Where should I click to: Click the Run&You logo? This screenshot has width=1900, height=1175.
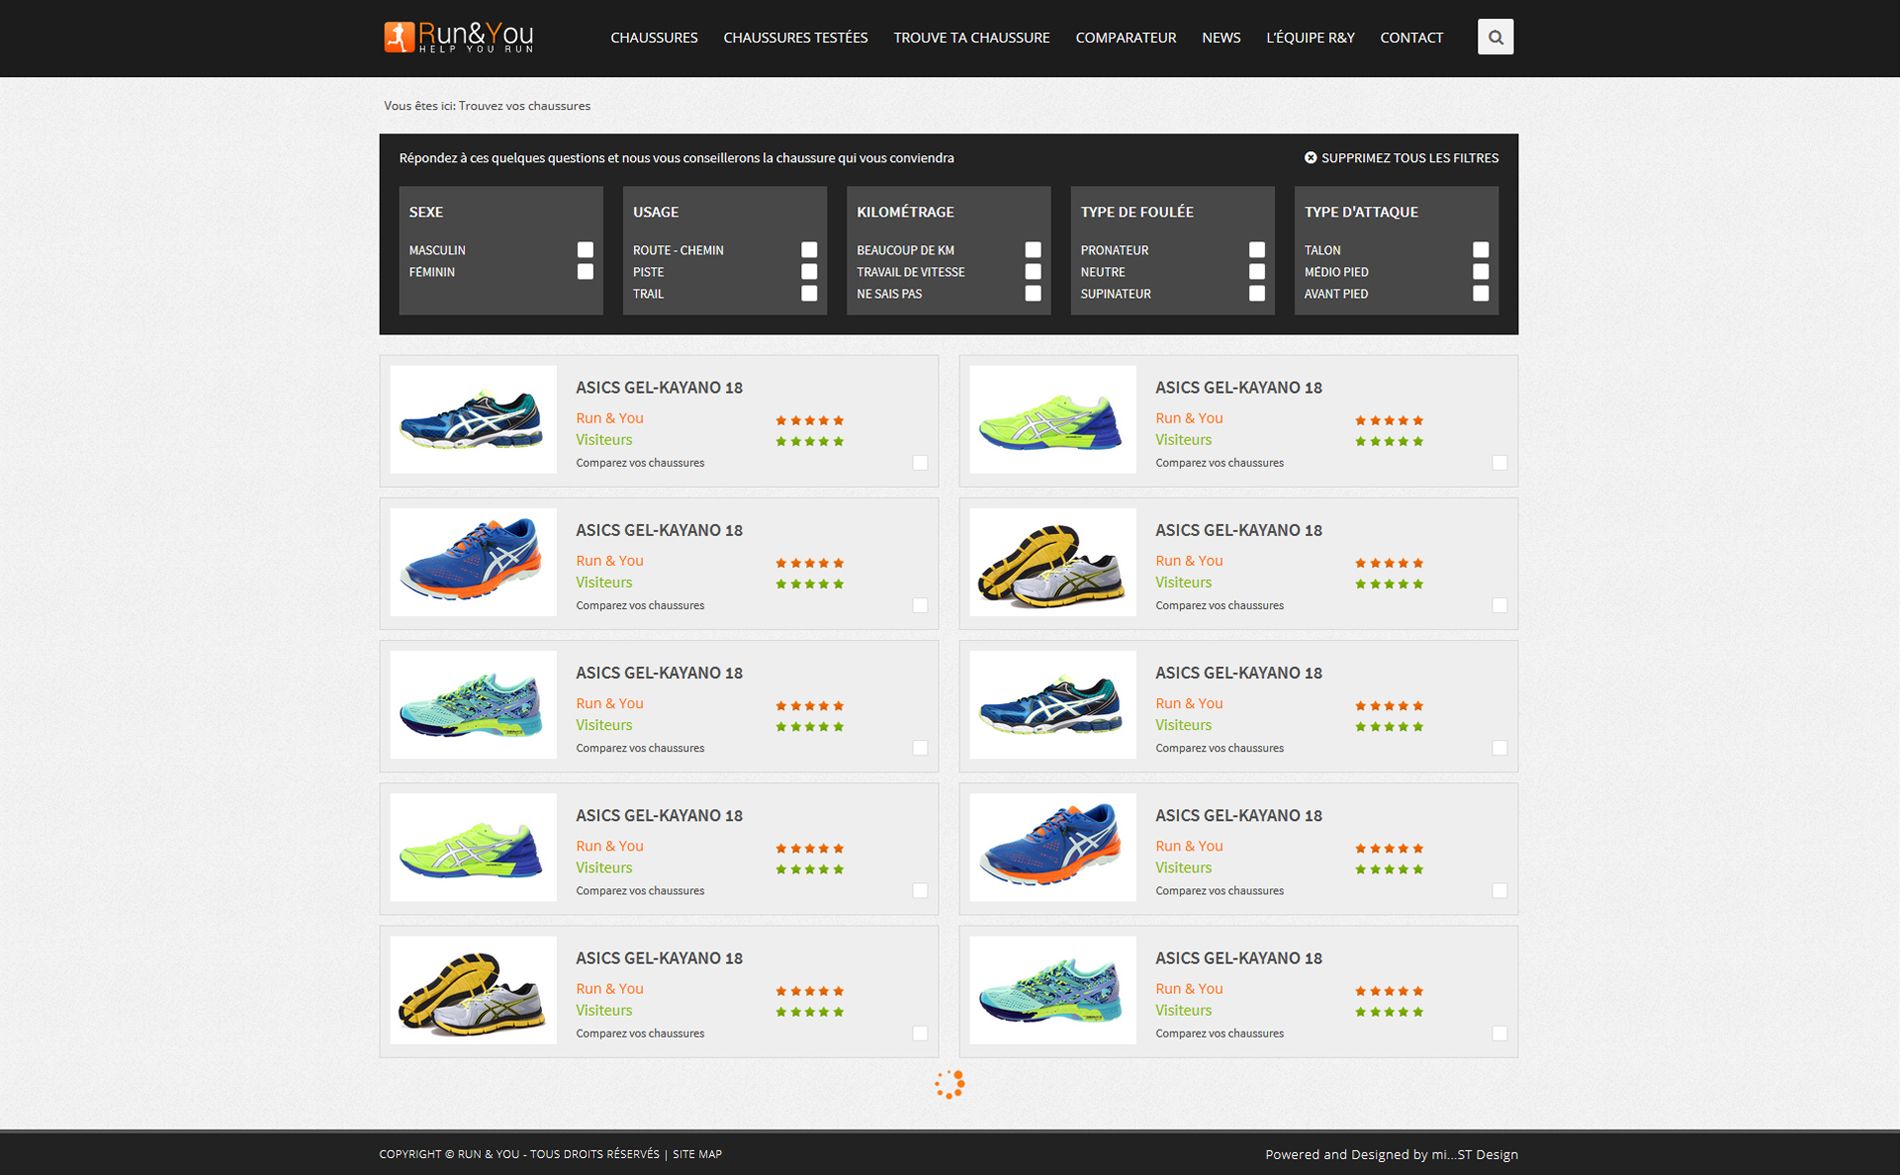459,37
